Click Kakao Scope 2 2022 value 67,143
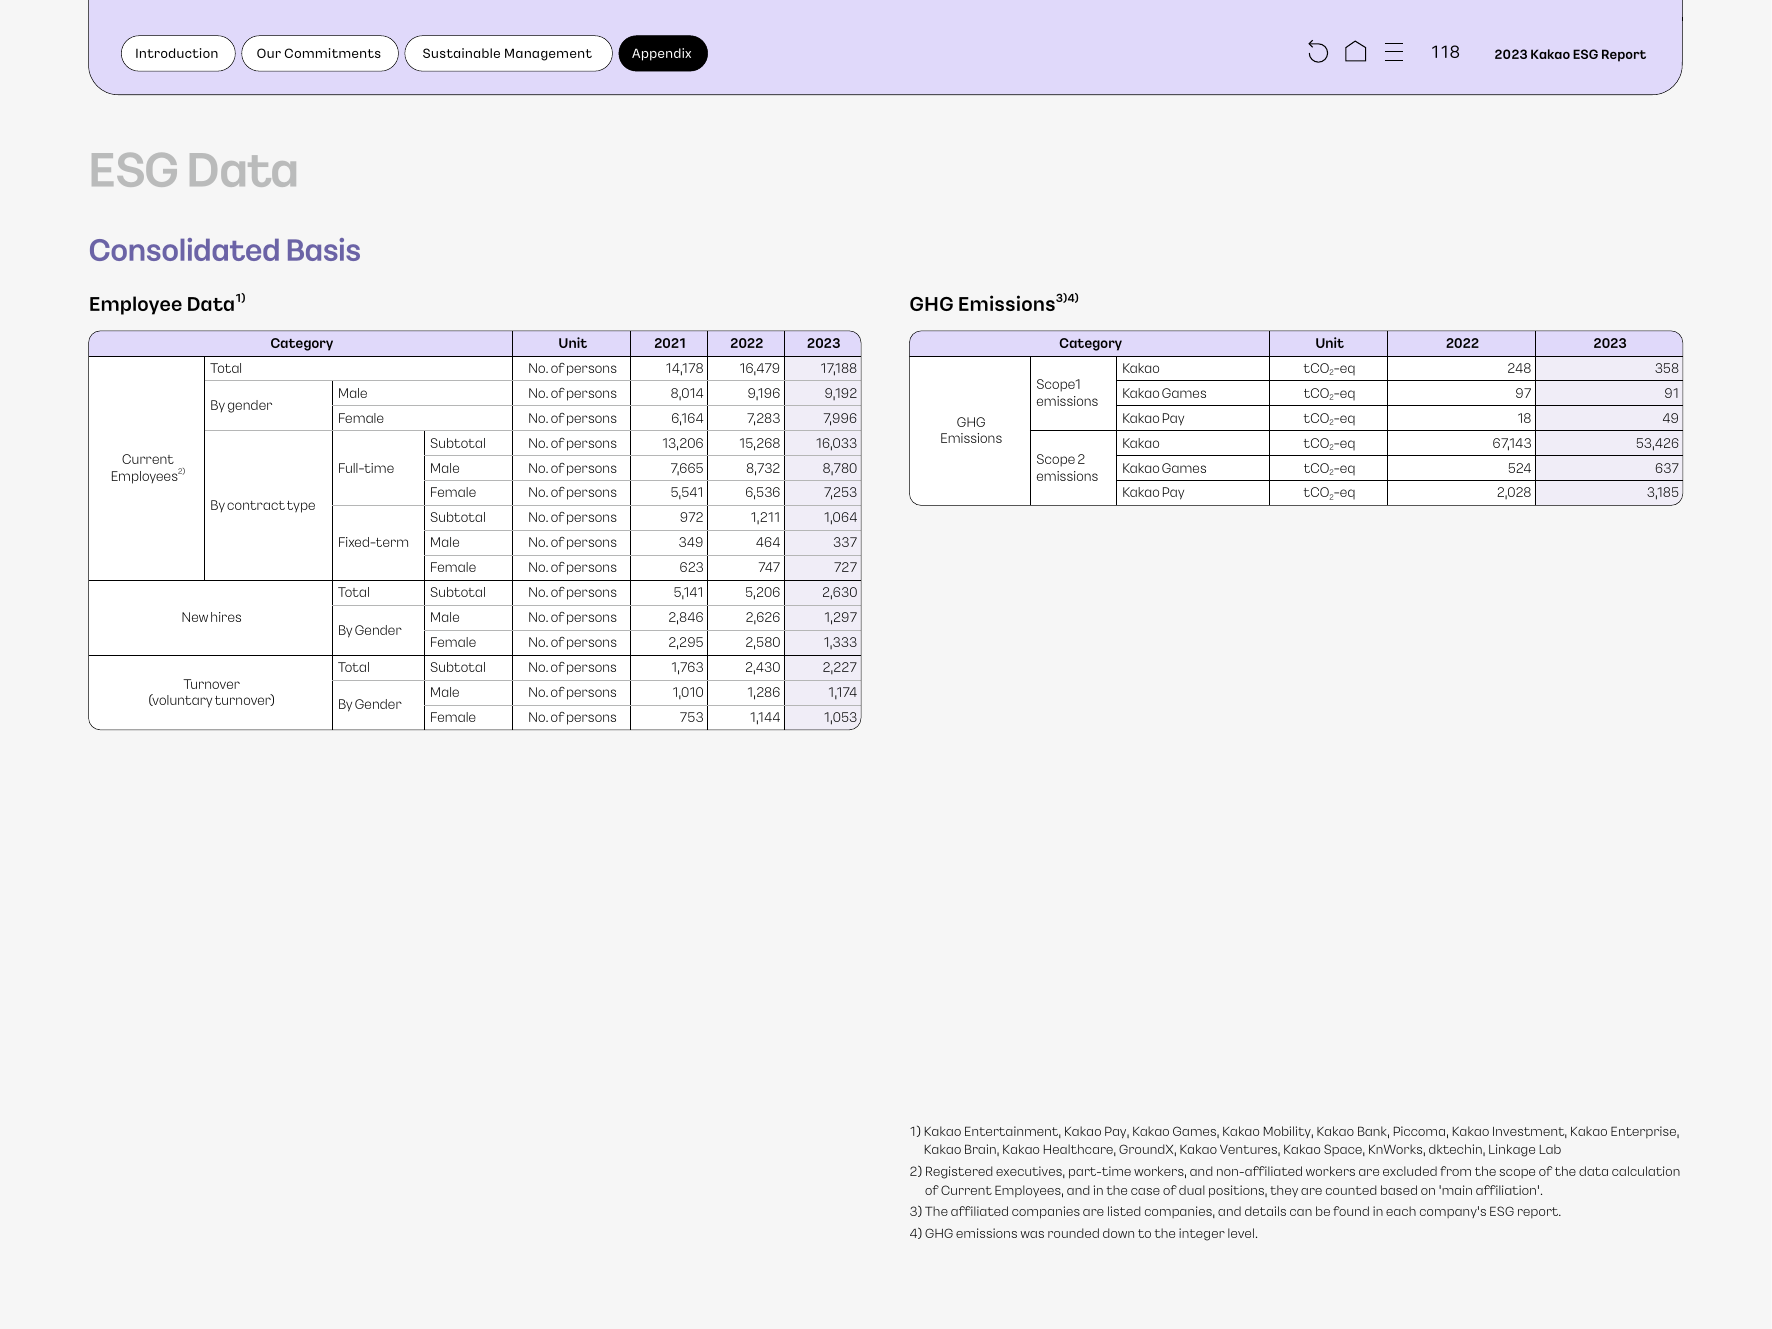 coord(1511,443)
